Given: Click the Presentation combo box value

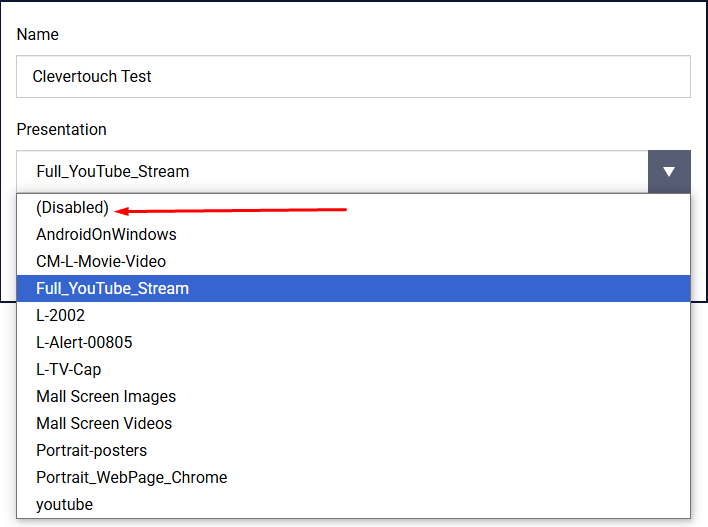Looking at the screenshot, I should (x=332, y=172).
